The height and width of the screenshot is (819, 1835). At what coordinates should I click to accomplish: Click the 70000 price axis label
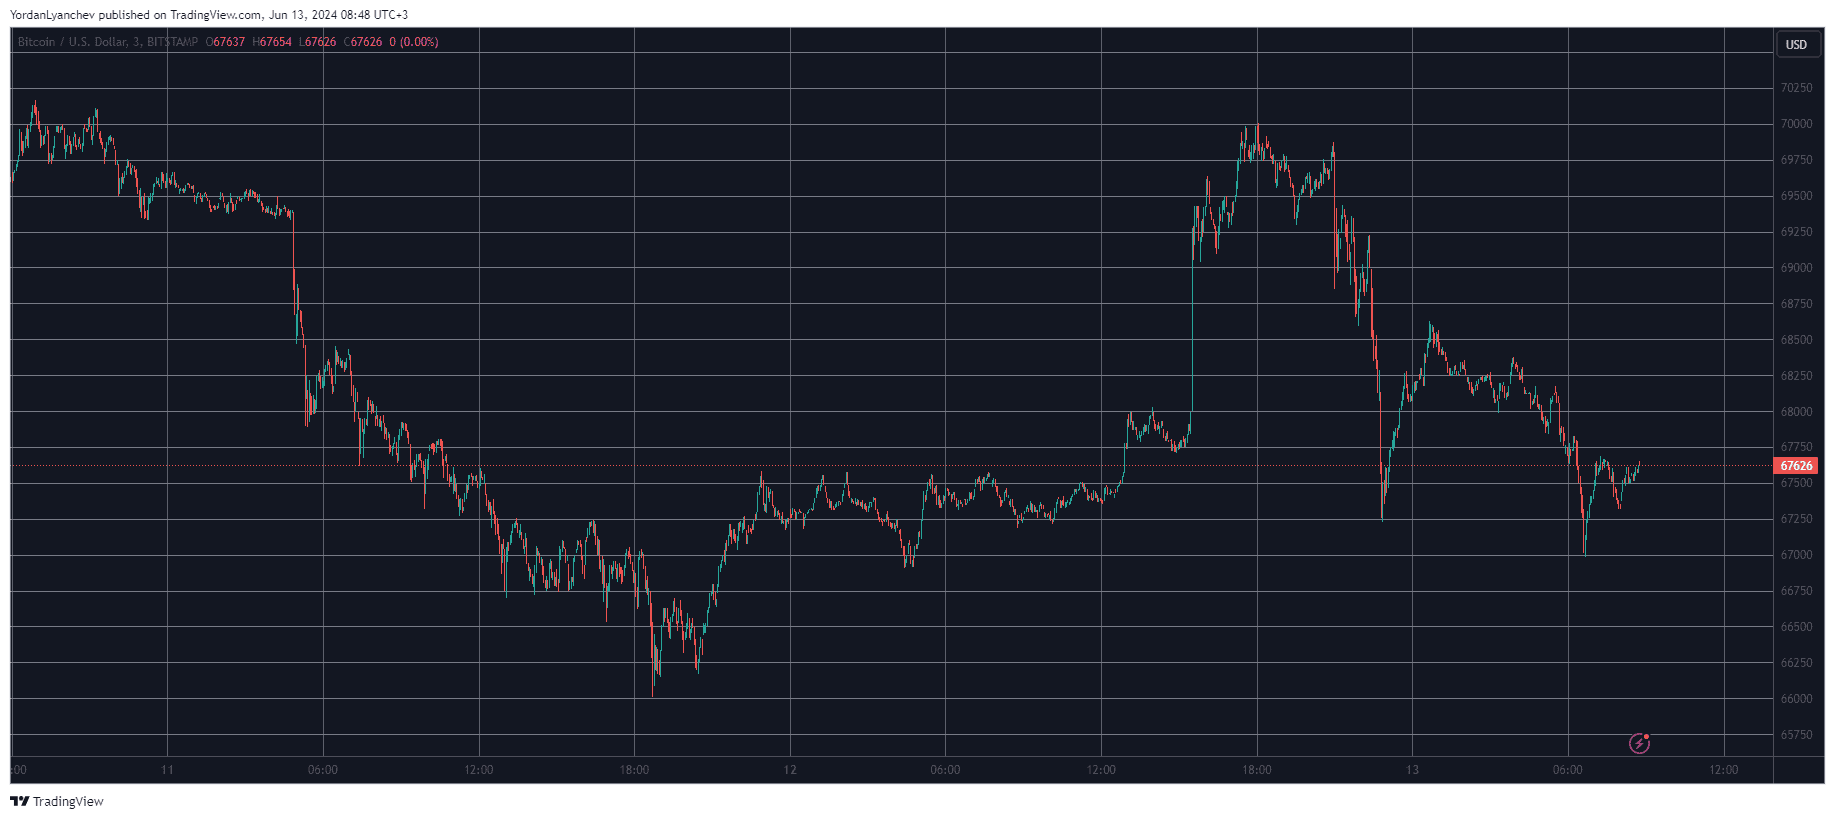(x=1796, y=124)
